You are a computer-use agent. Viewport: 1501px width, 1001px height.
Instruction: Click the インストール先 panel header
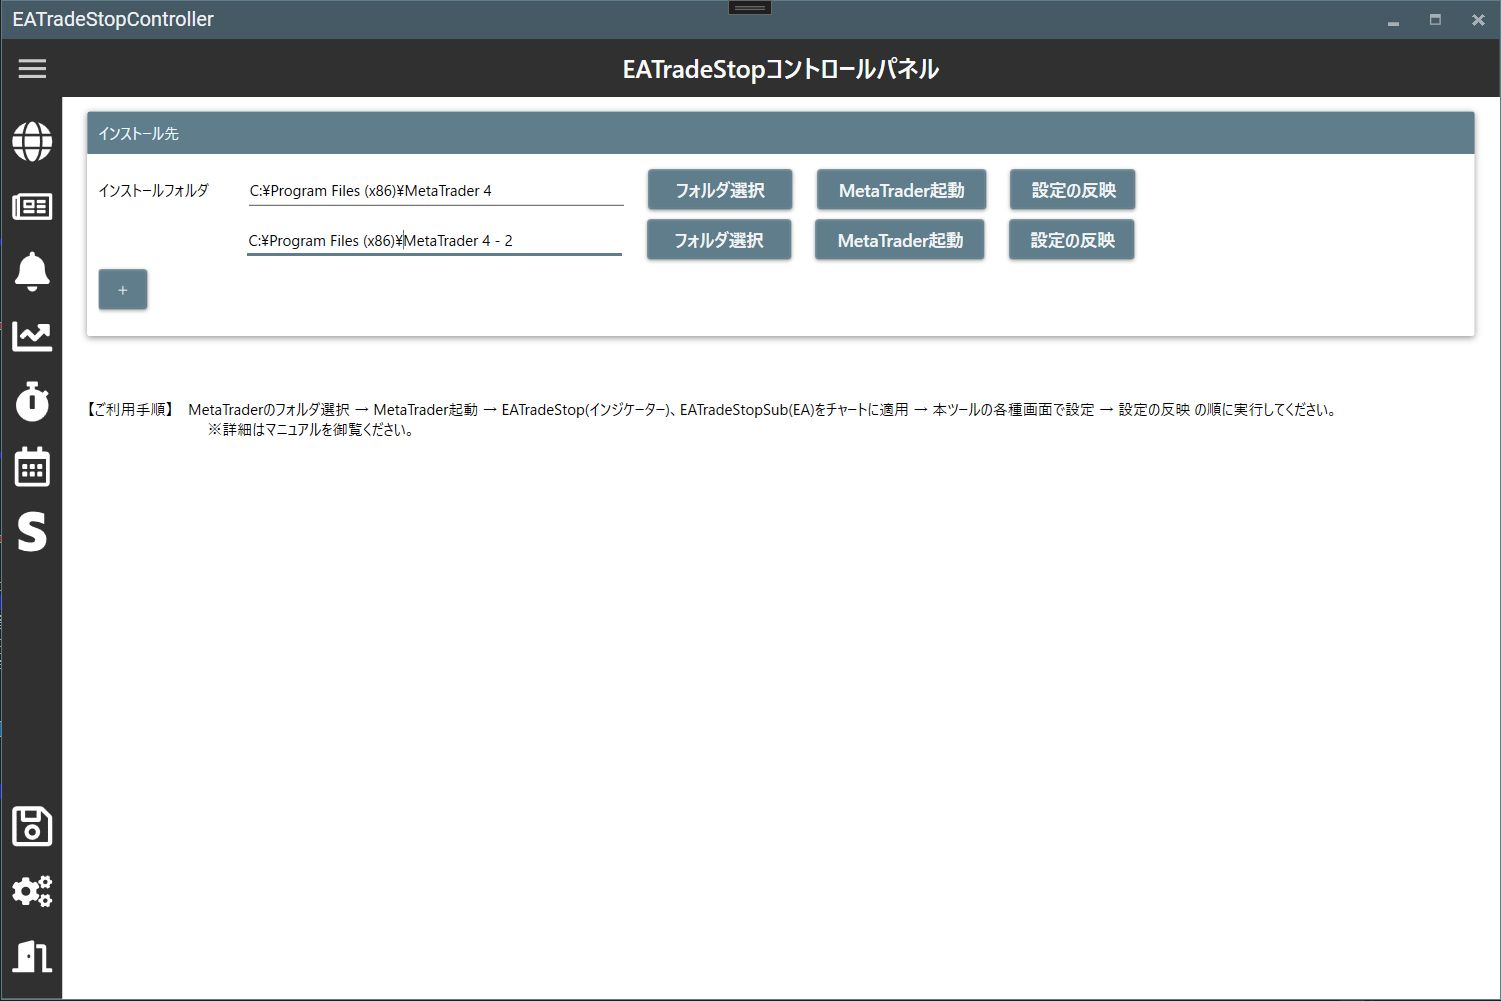point(780,133)
